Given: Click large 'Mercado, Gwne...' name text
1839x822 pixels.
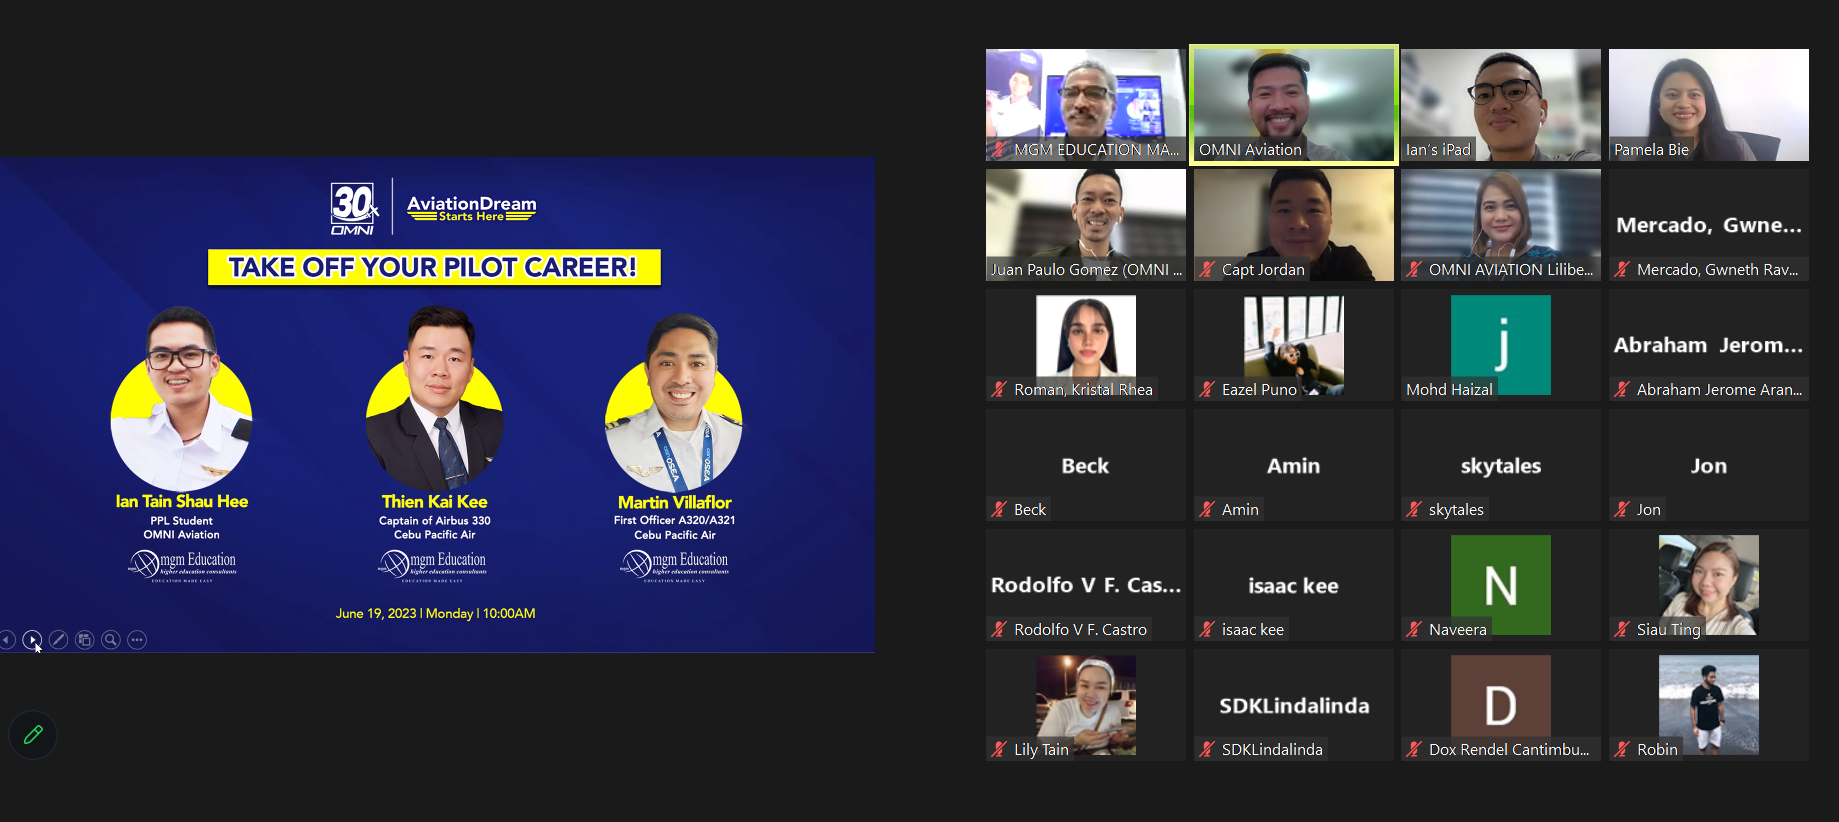Looking at the screenshot, I should [1709, 225].
